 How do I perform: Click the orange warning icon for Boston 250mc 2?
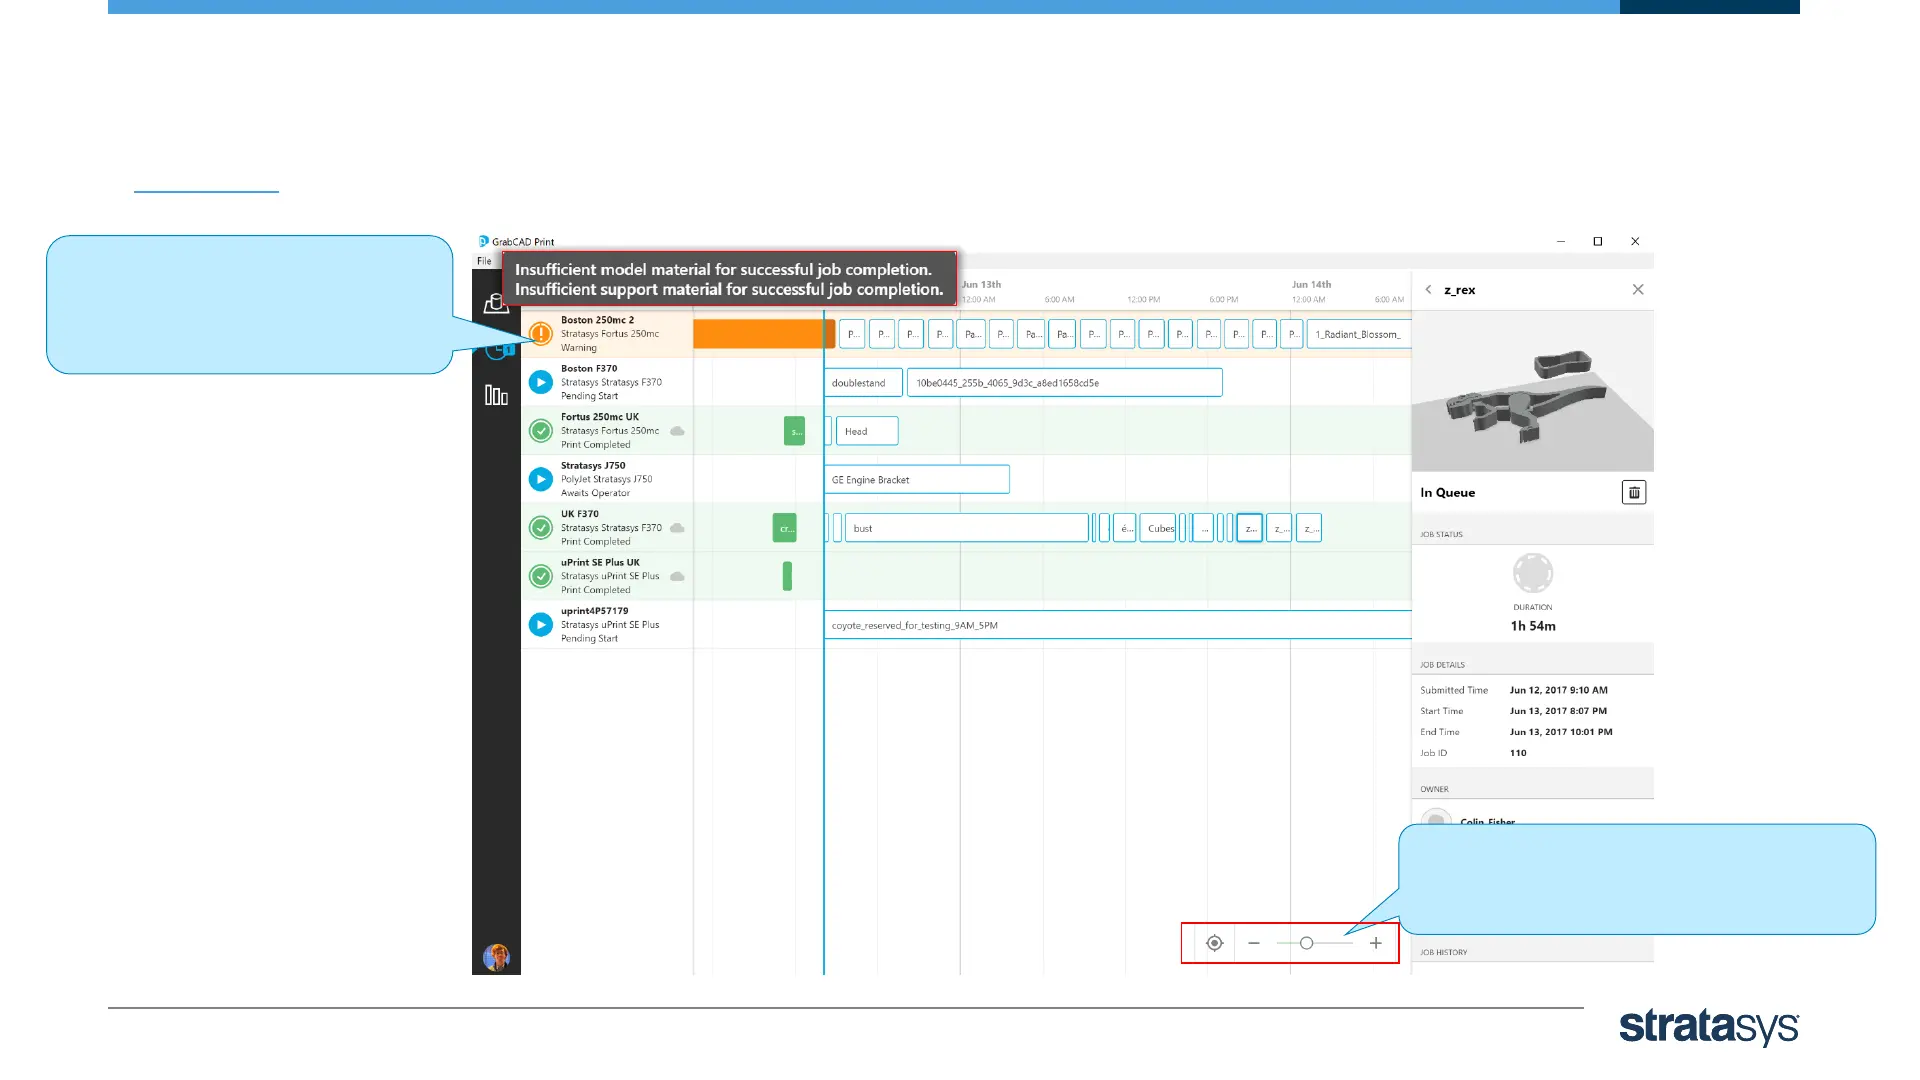tap(540, 333)
